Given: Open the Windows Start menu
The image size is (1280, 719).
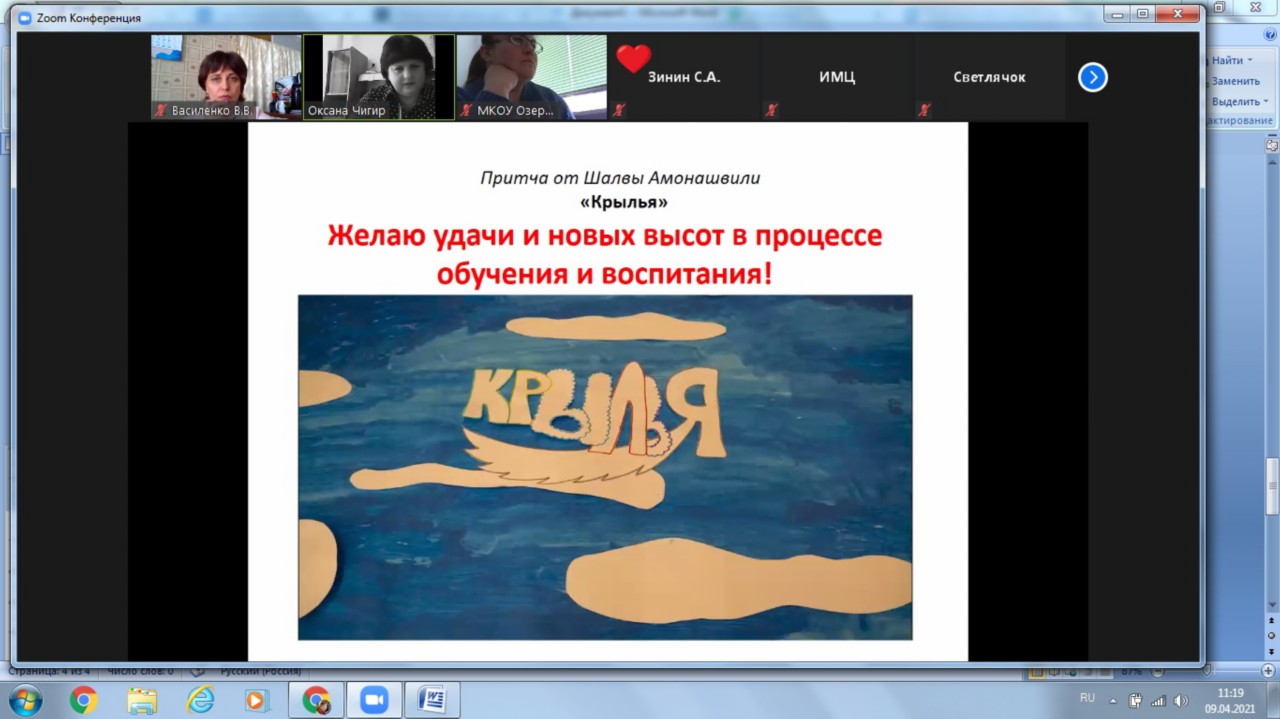Looking at the screenshot, I should tap(26, 700).
